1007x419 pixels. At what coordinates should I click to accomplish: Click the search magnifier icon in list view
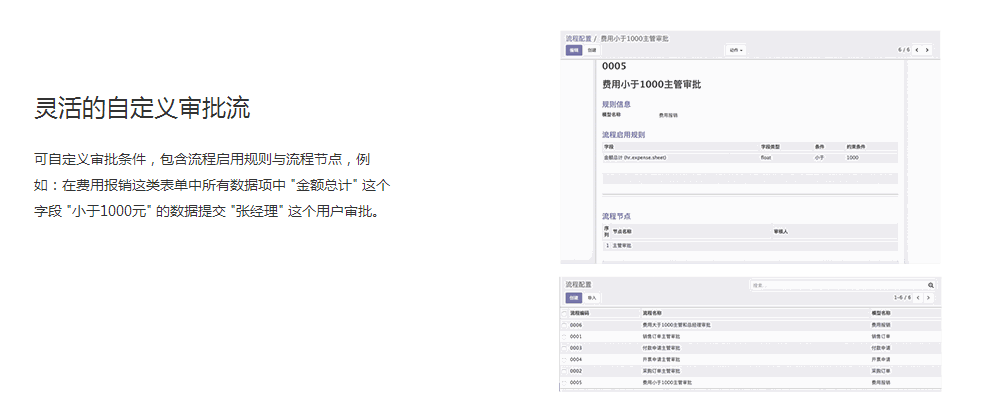click(931, 285)
